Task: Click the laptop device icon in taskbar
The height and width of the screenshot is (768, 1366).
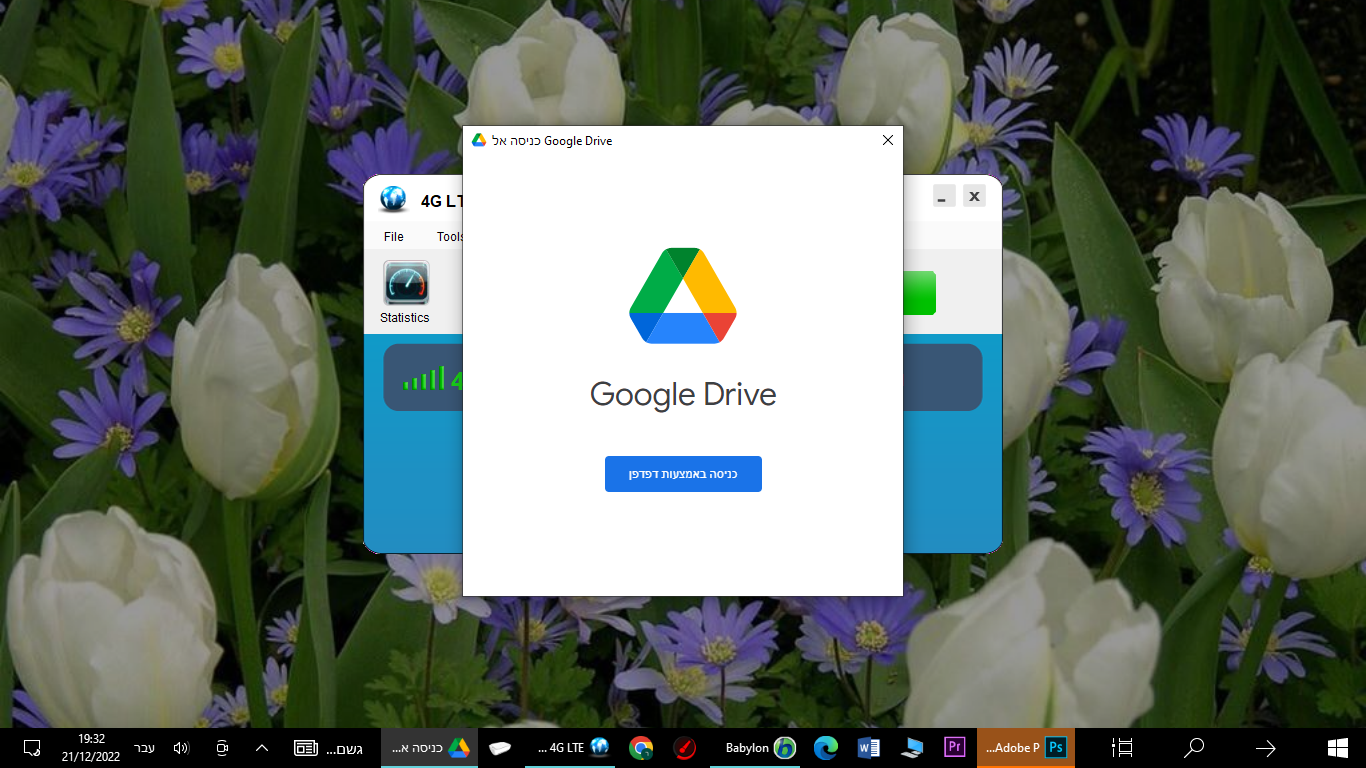Action: 911,748
